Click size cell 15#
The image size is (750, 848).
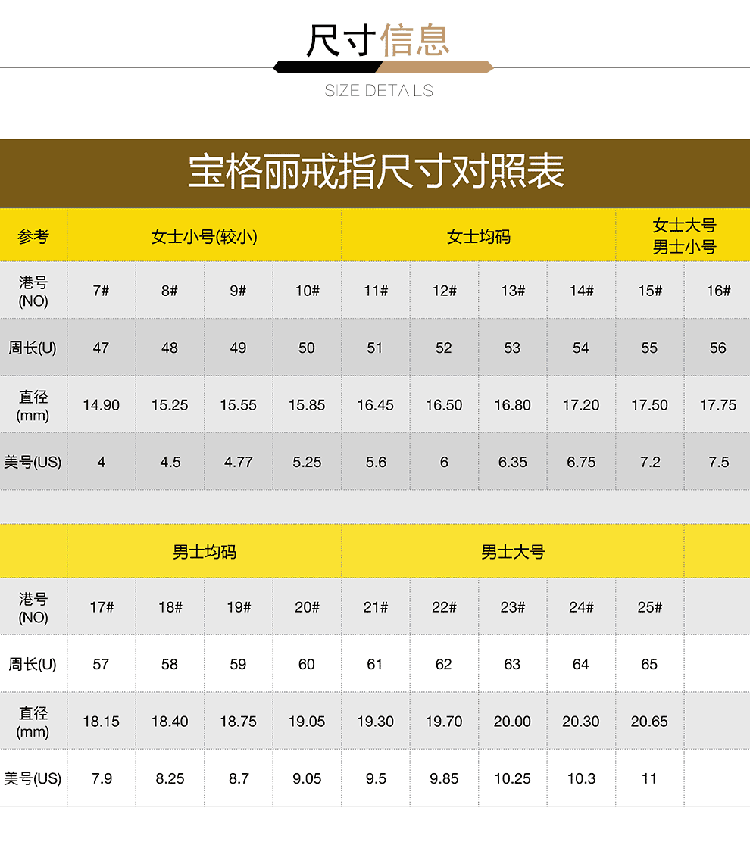[x=649, y=291]
